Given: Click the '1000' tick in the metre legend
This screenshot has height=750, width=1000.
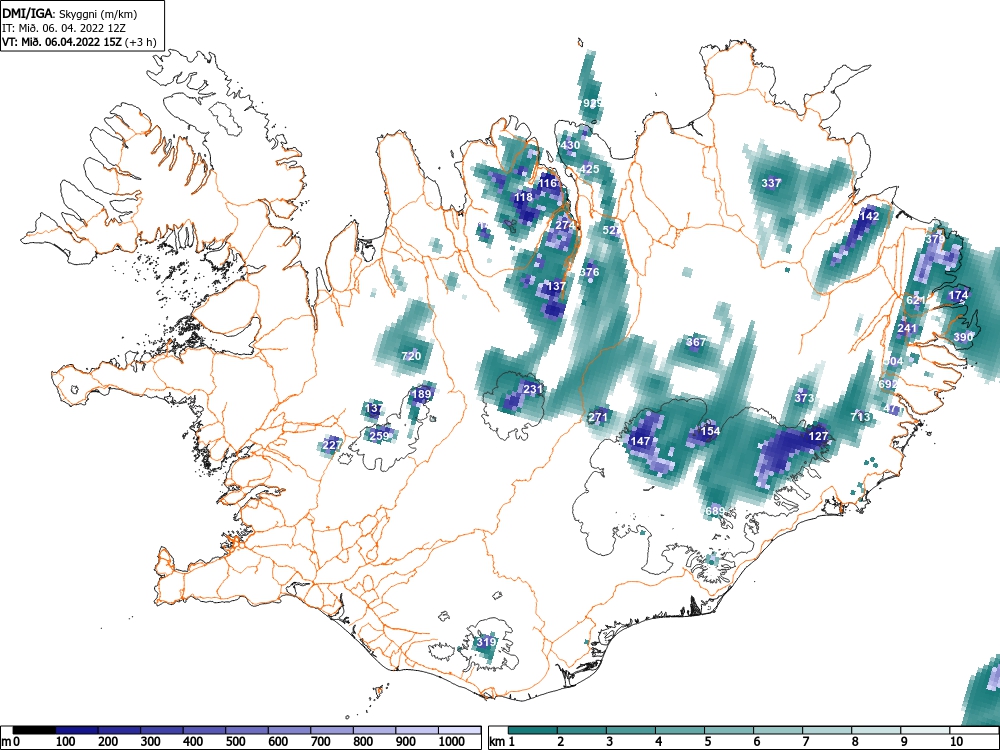Looking at the screenshot, I should coord(452,741).
